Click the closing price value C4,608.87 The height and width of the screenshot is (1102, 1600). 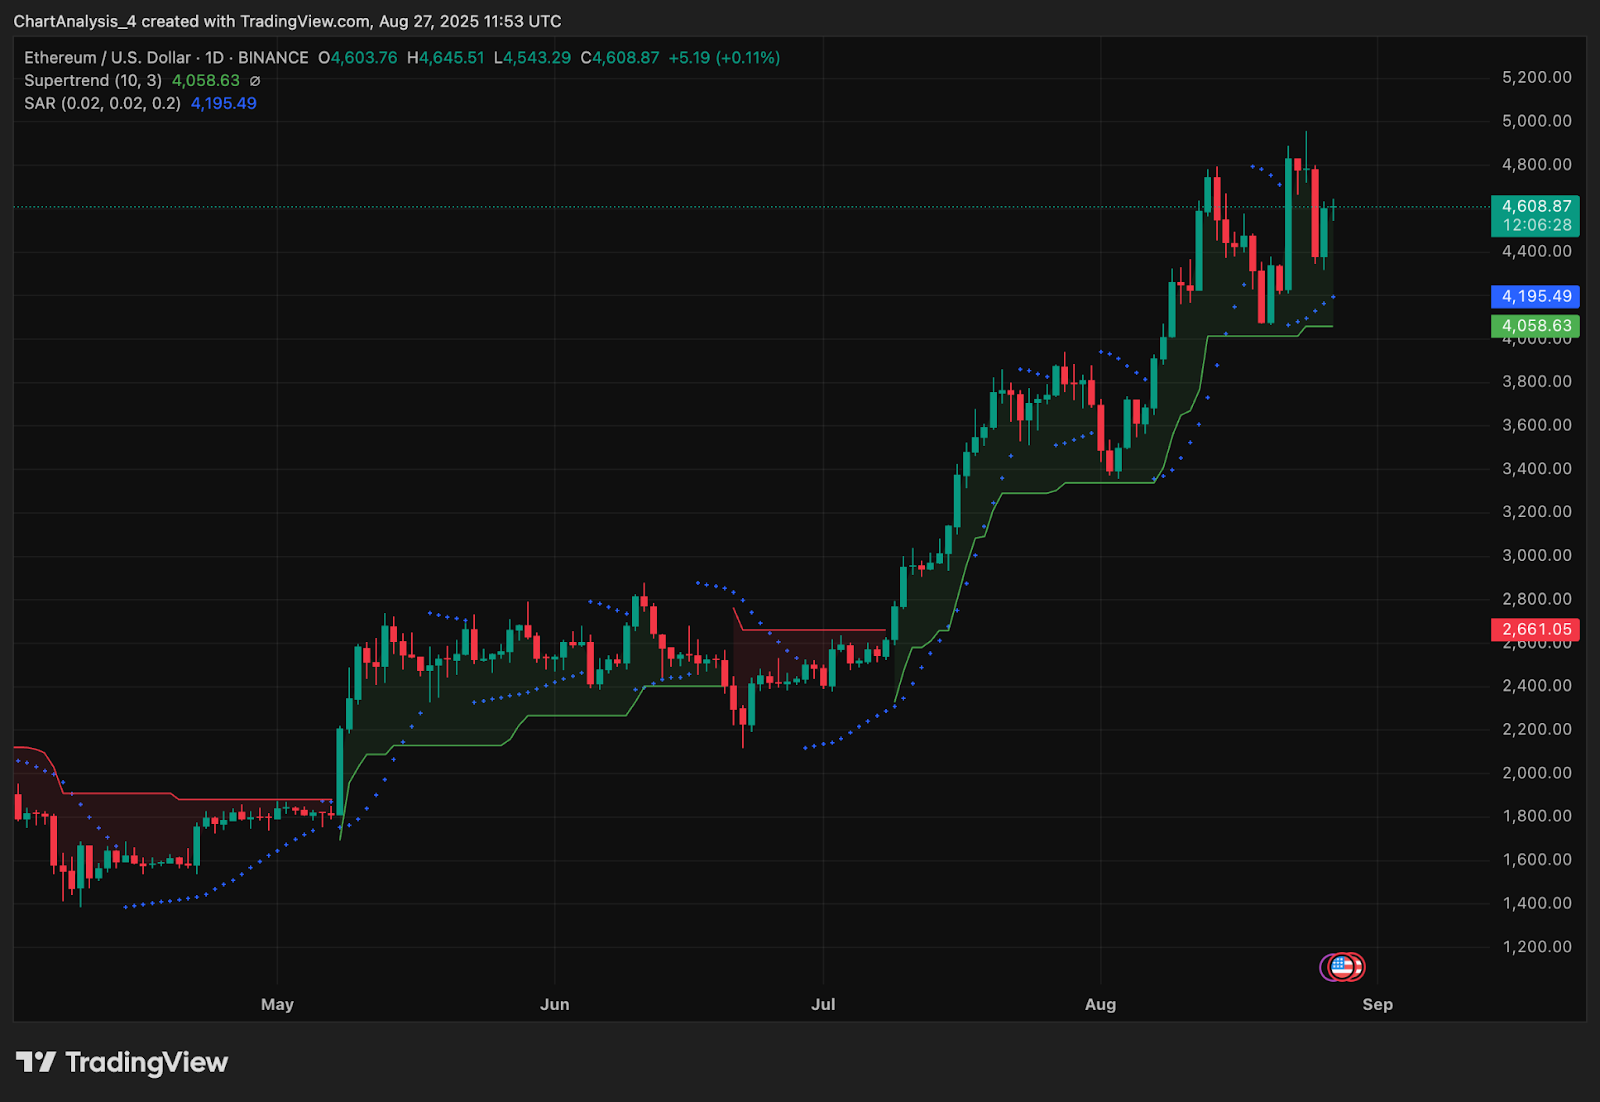tap(620, 58)
